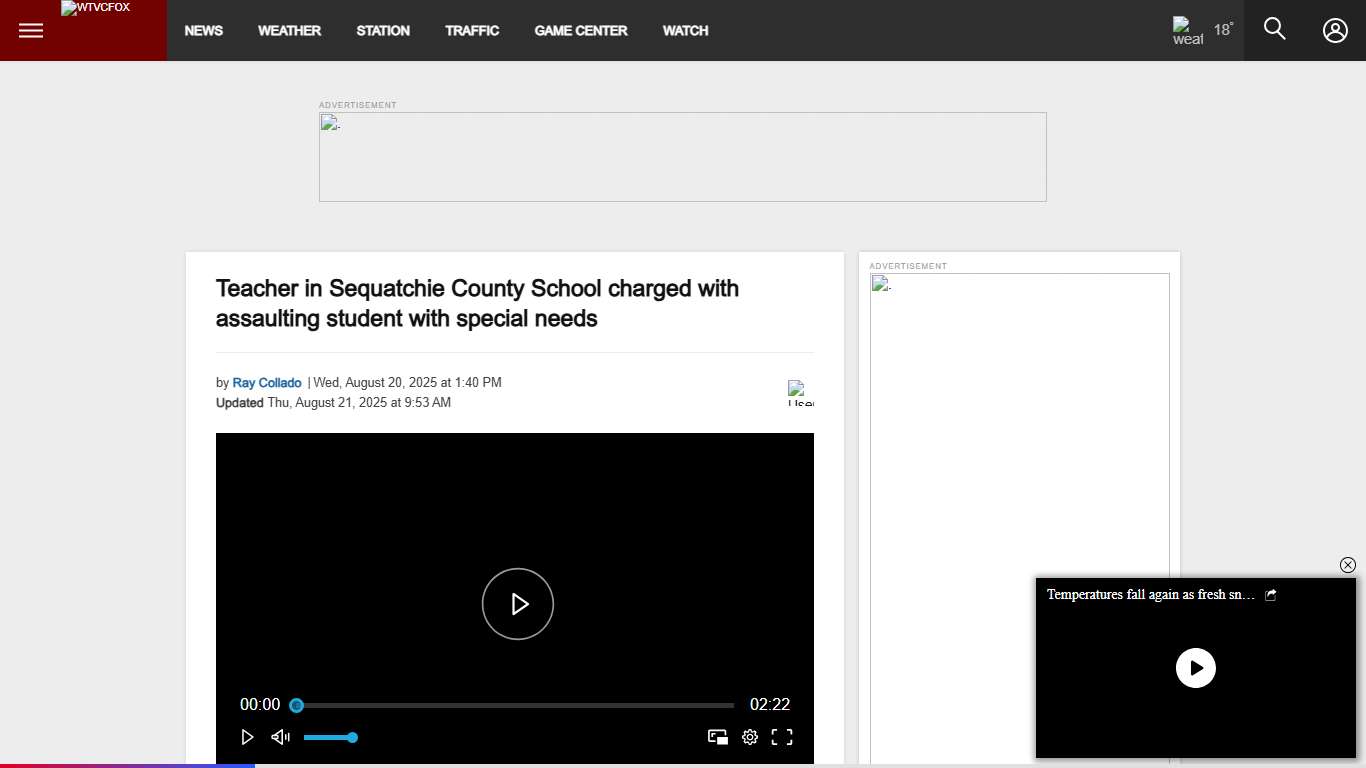The image size is (1366, 768).
Task: Play the floating video in the corner
Action: (x=1196, y=668)
